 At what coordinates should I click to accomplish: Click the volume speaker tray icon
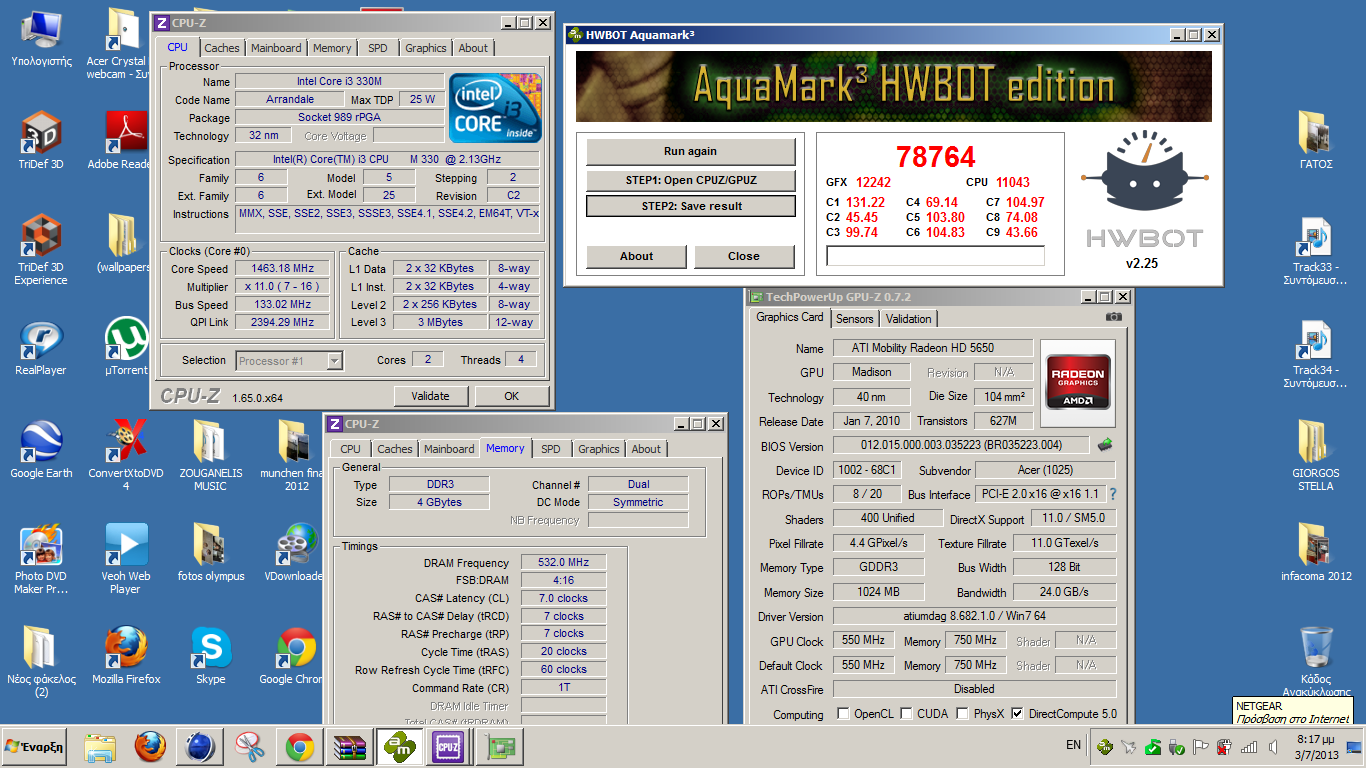(1271, 746)
